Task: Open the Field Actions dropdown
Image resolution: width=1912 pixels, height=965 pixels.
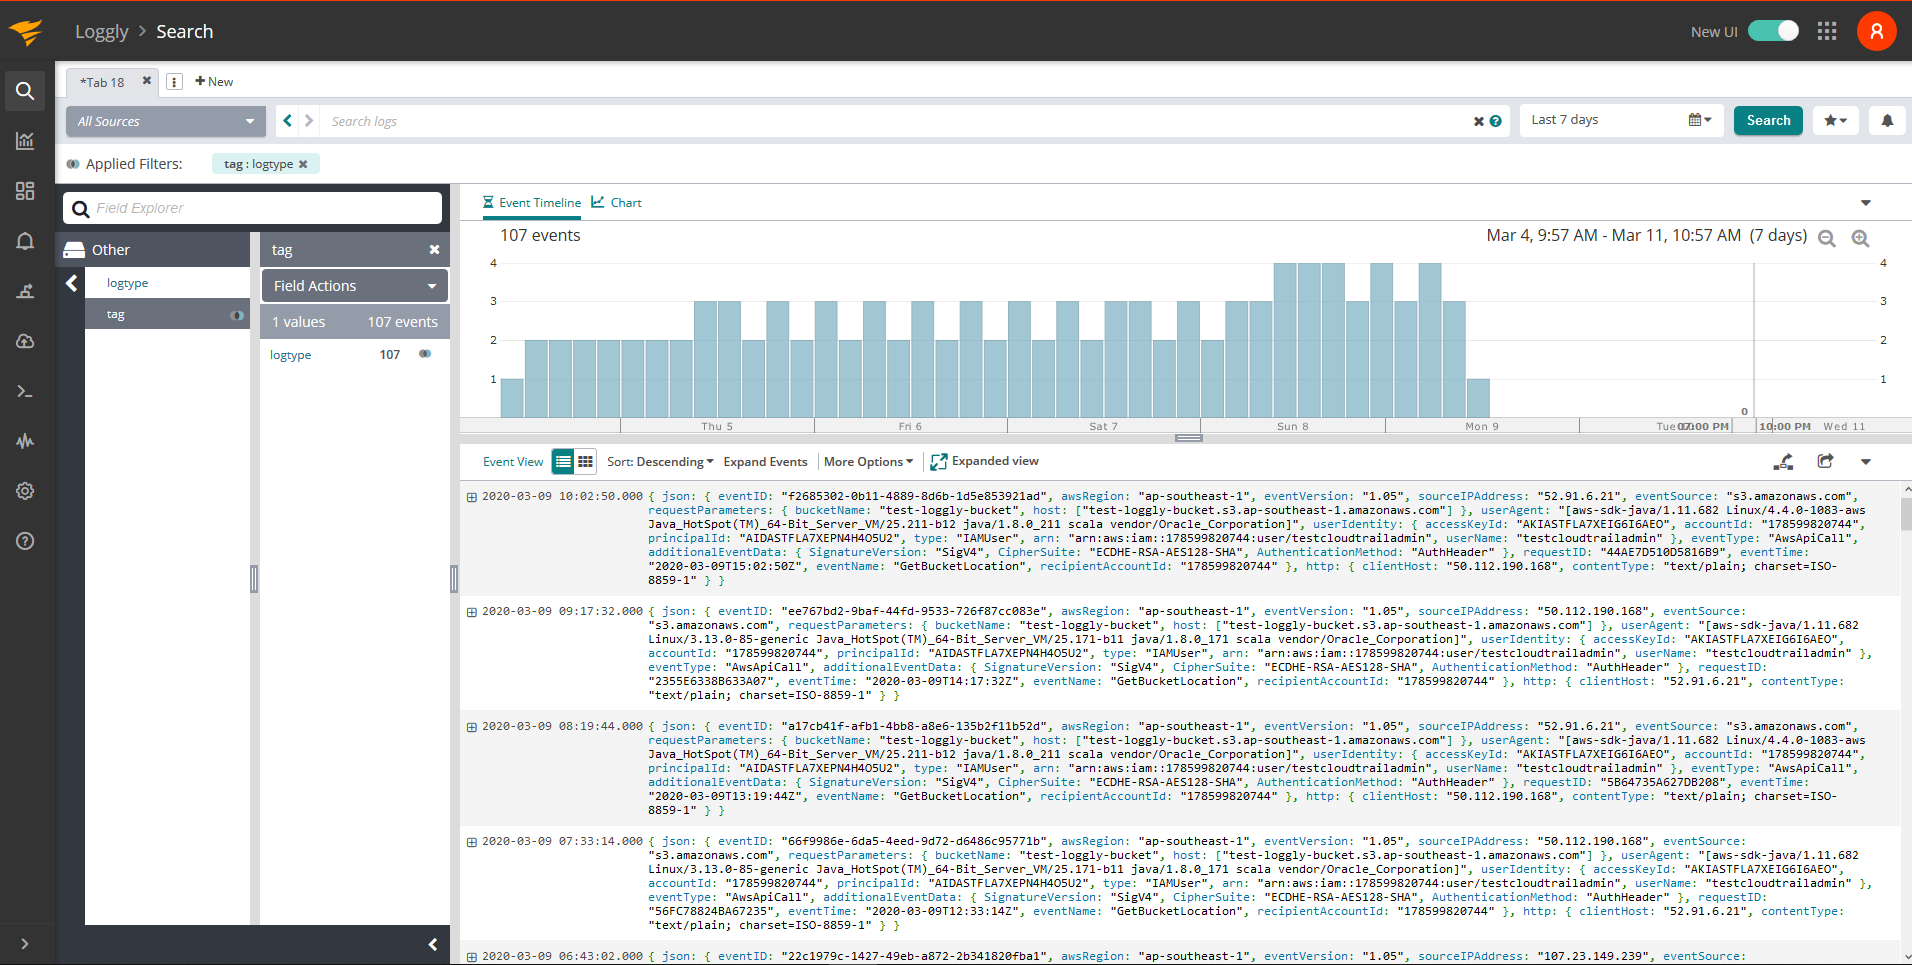Action: [353, 285]
